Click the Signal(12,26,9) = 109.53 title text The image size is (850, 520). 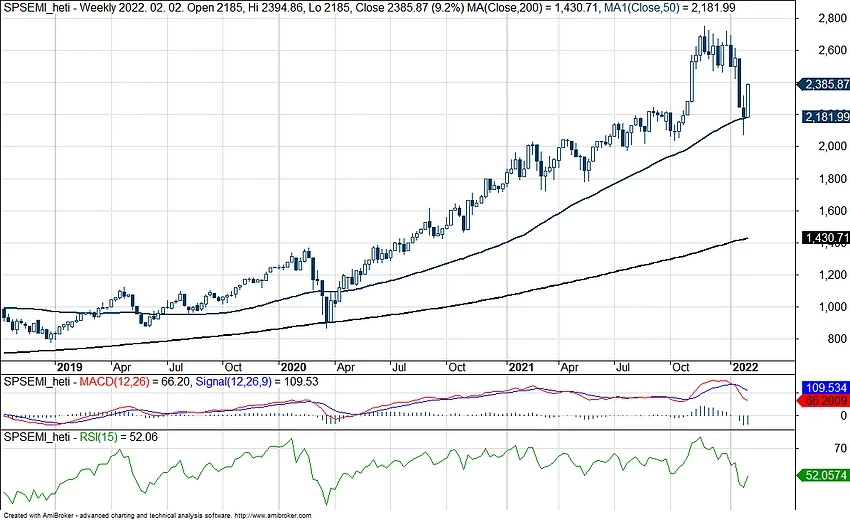pyautogui.click(x=257, y=382)
